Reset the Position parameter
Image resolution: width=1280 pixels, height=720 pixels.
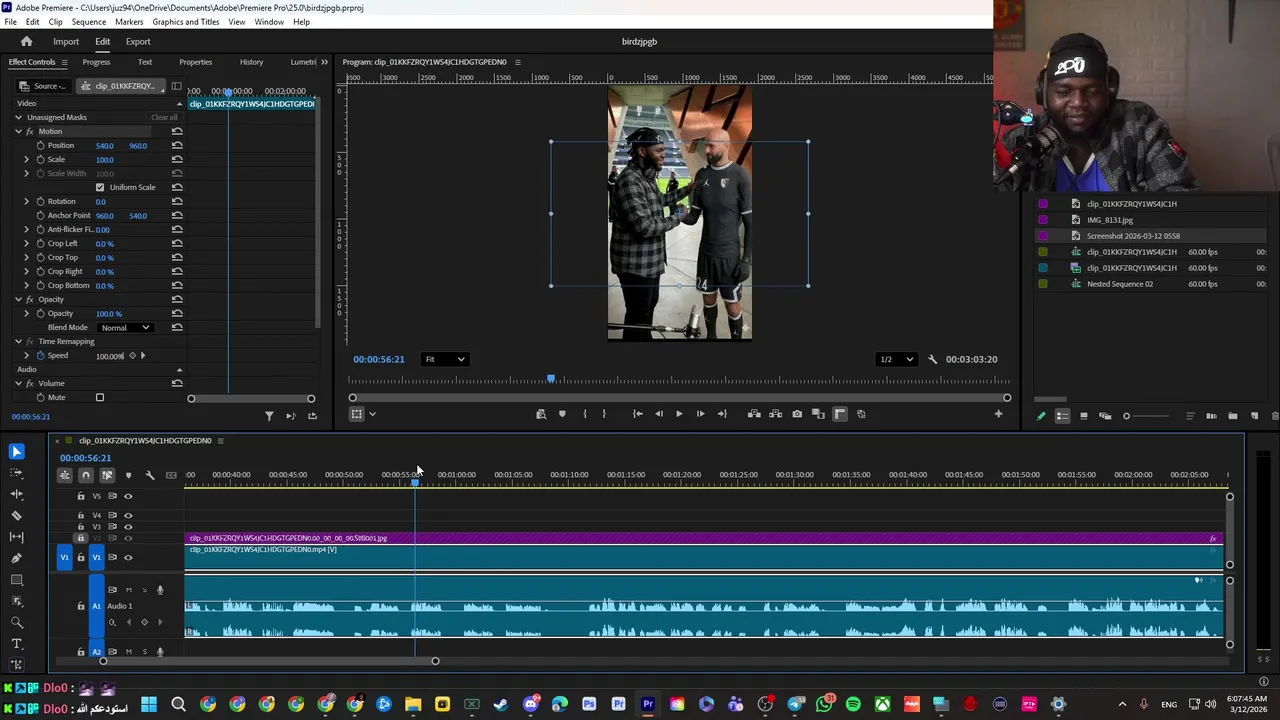point(177,146)
